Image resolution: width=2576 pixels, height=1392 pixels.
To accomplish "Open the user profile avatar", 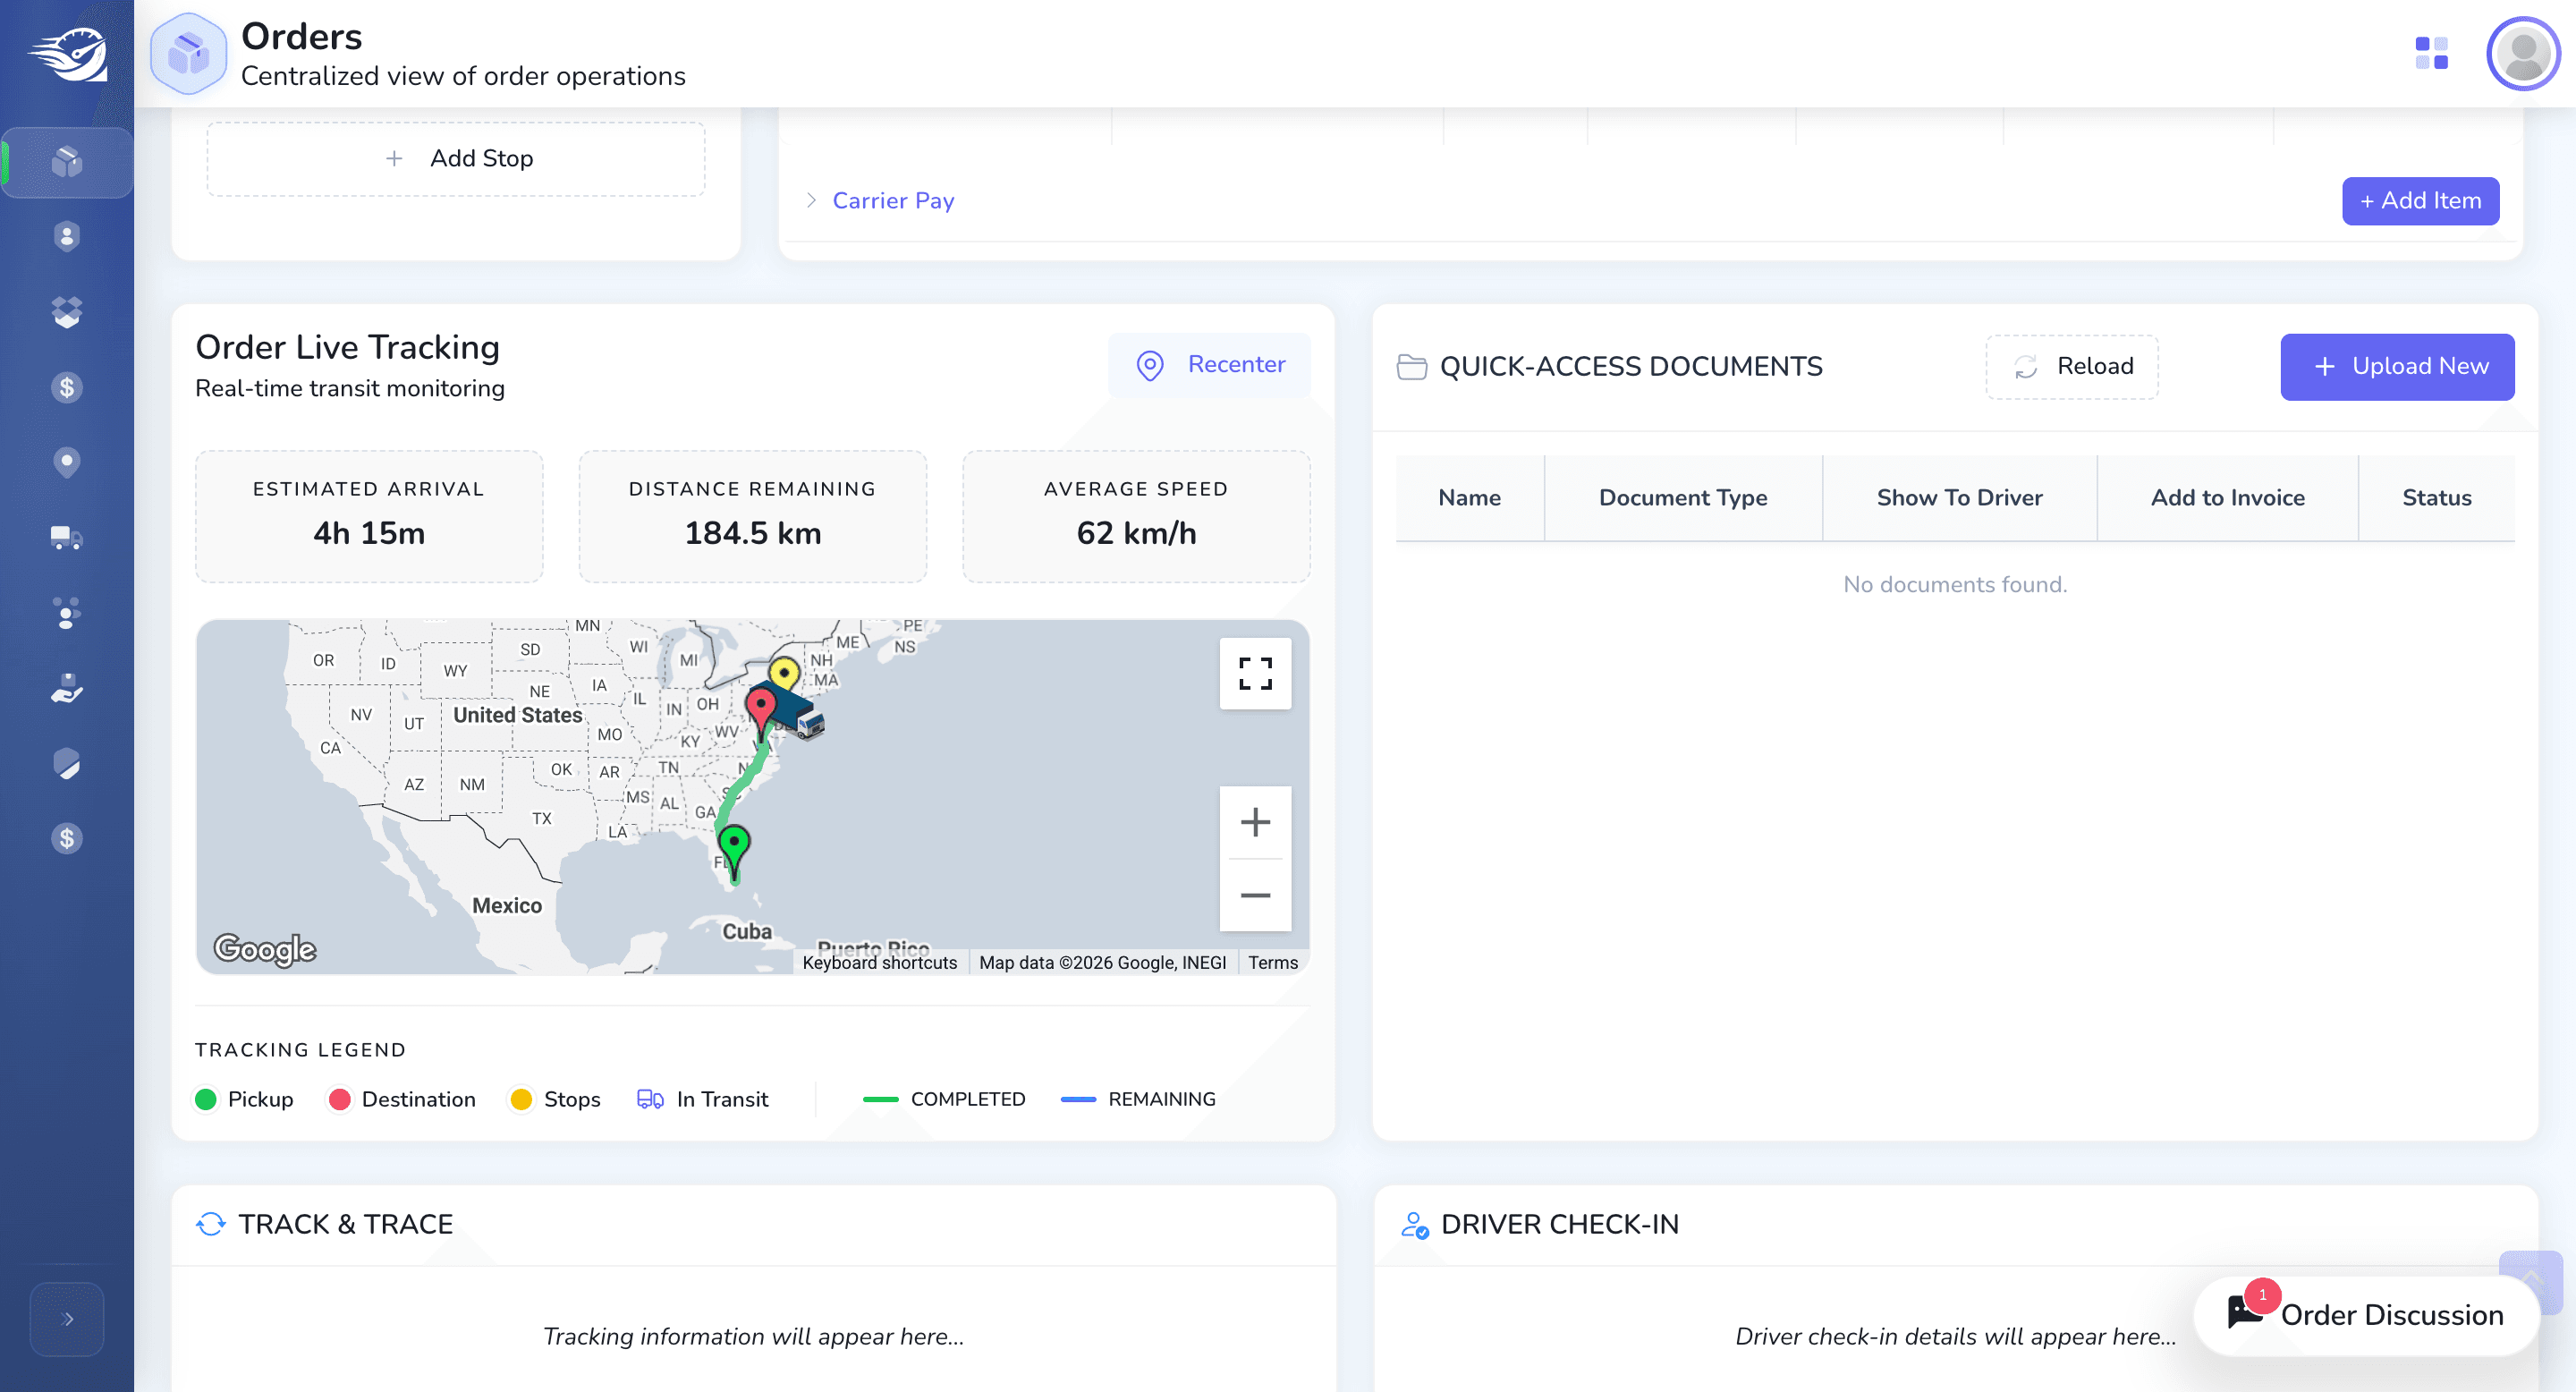I will pos(2523,53).
